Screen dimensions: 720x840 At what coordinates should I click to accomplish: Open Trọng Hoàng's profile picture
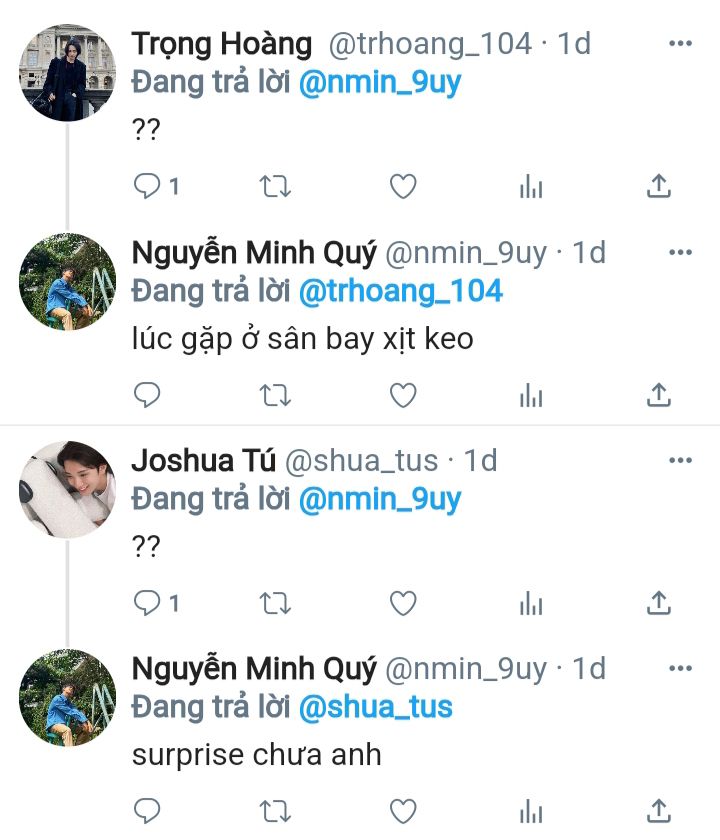coord(68,73)
